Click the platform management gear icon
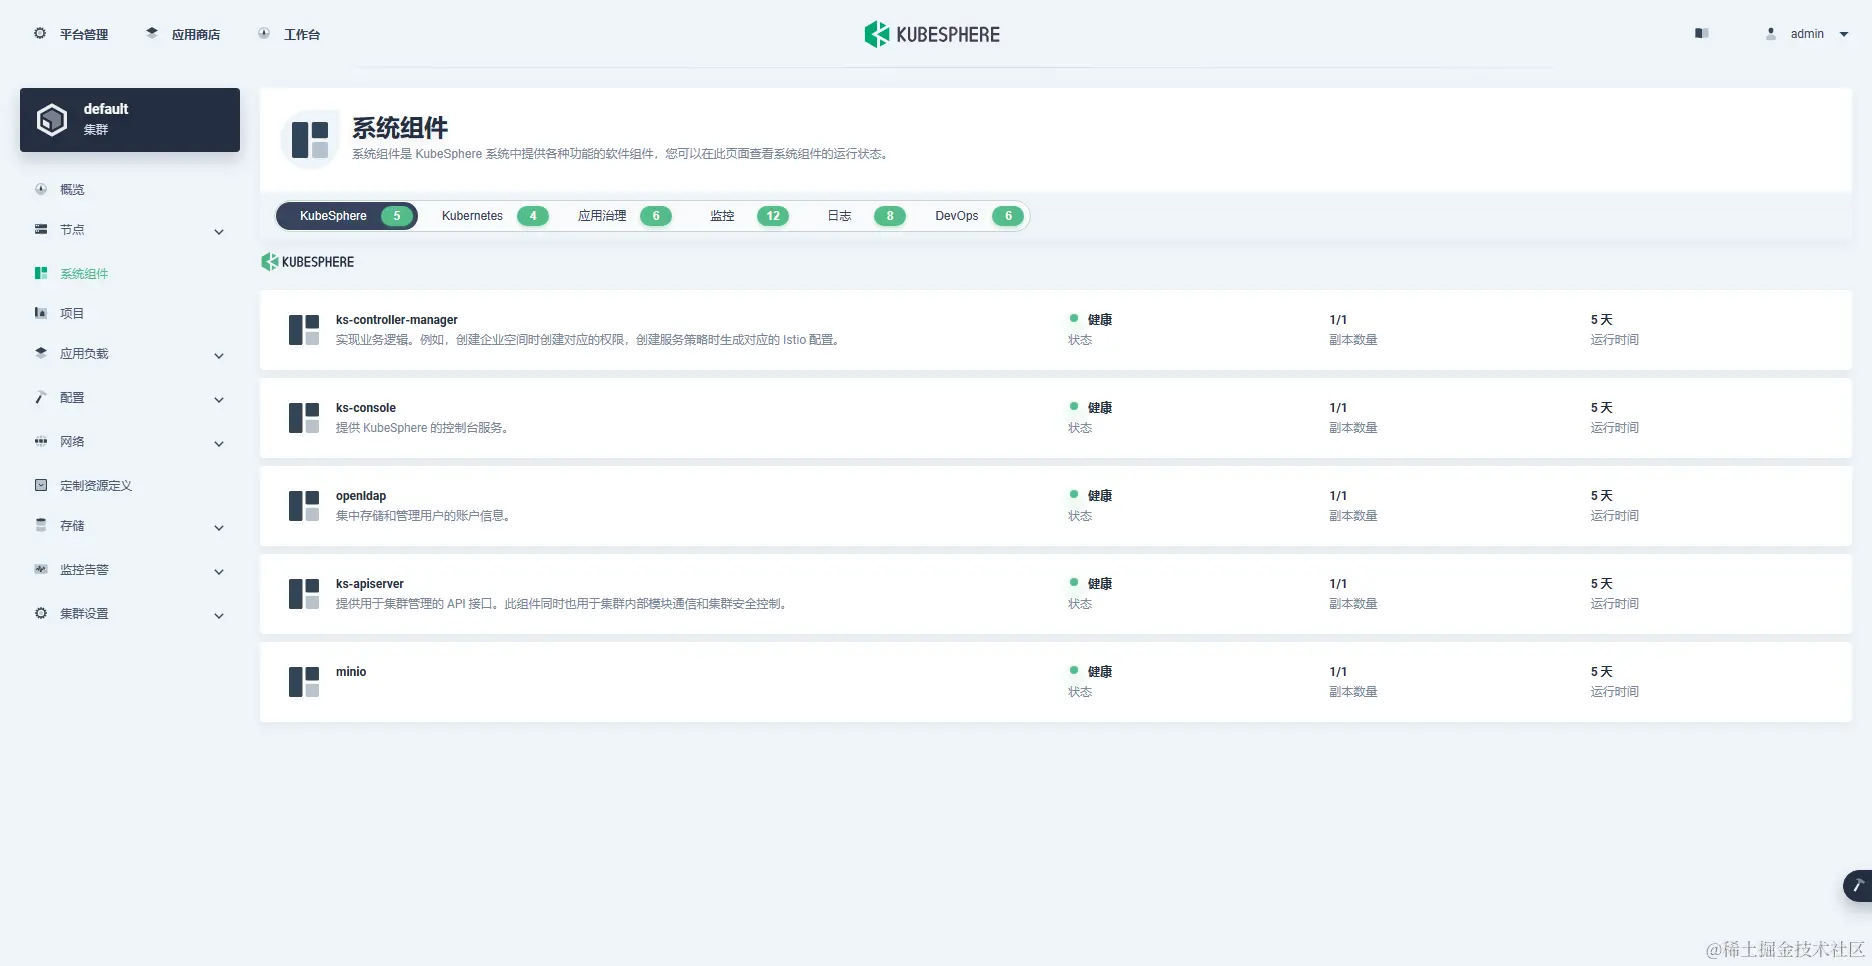 [x=40, y=33]
